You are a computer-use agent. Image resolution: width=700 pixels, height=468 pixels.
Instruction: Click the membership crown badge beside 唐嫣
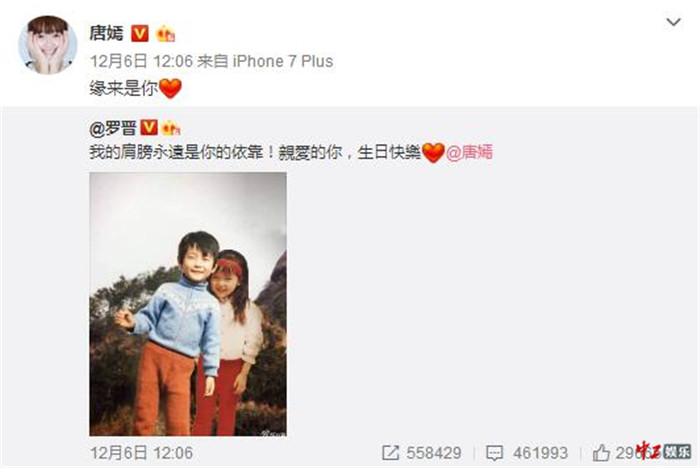(x=166, y=33)
